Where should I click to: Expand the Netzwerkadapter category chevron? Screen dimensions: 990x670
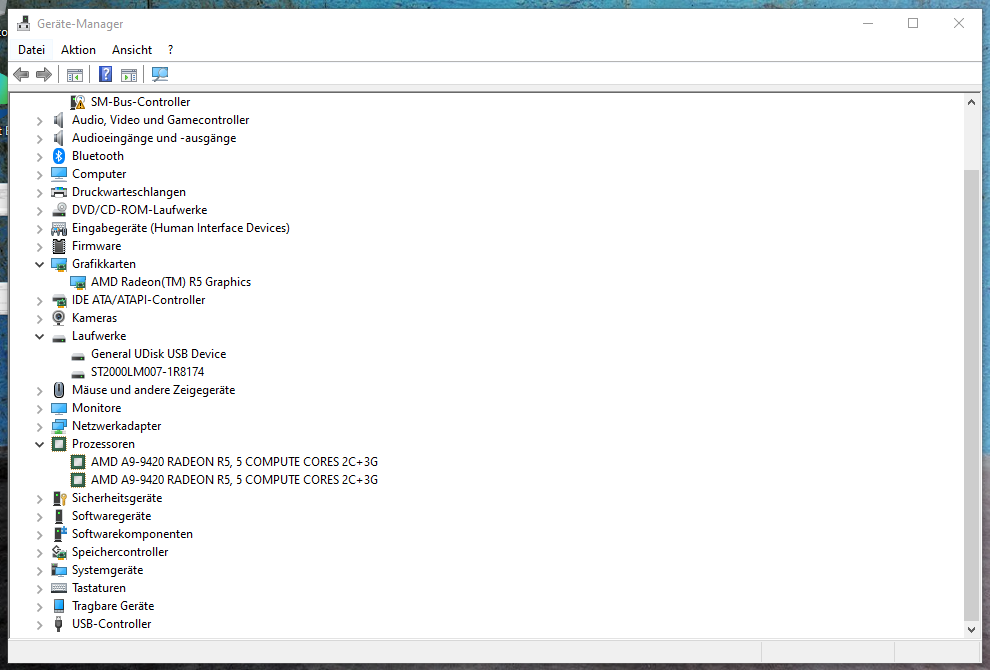click(39, 427)
